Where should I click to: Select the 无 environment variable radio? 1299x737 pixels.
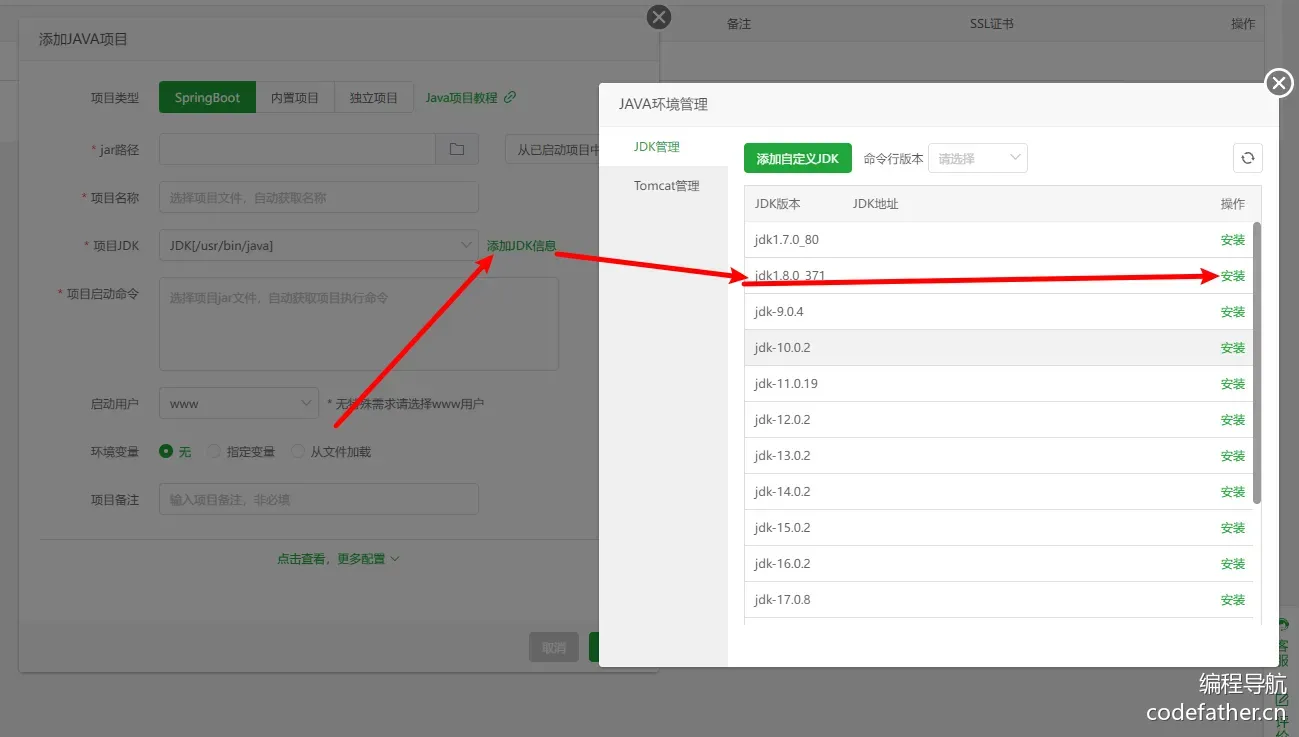coord(167,452)
